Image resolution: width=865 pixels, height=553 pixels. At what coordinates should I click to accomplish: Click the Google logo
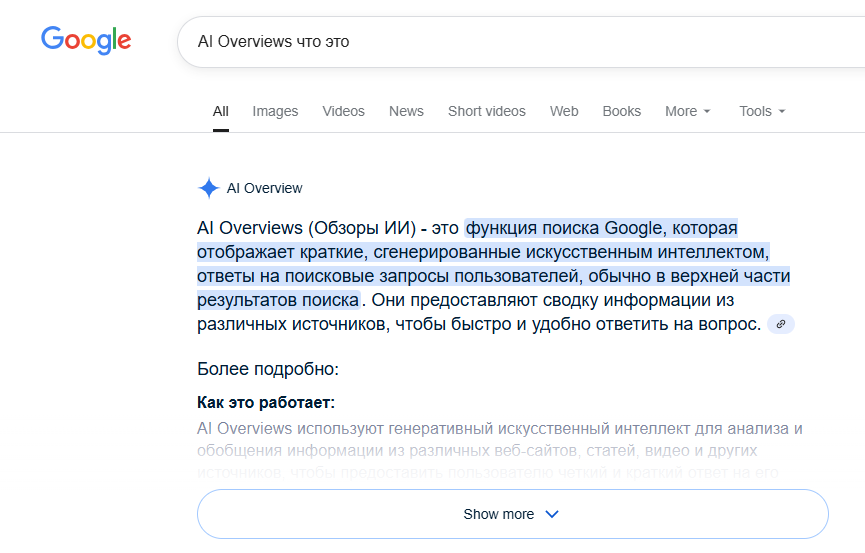(x=86, y=40)
